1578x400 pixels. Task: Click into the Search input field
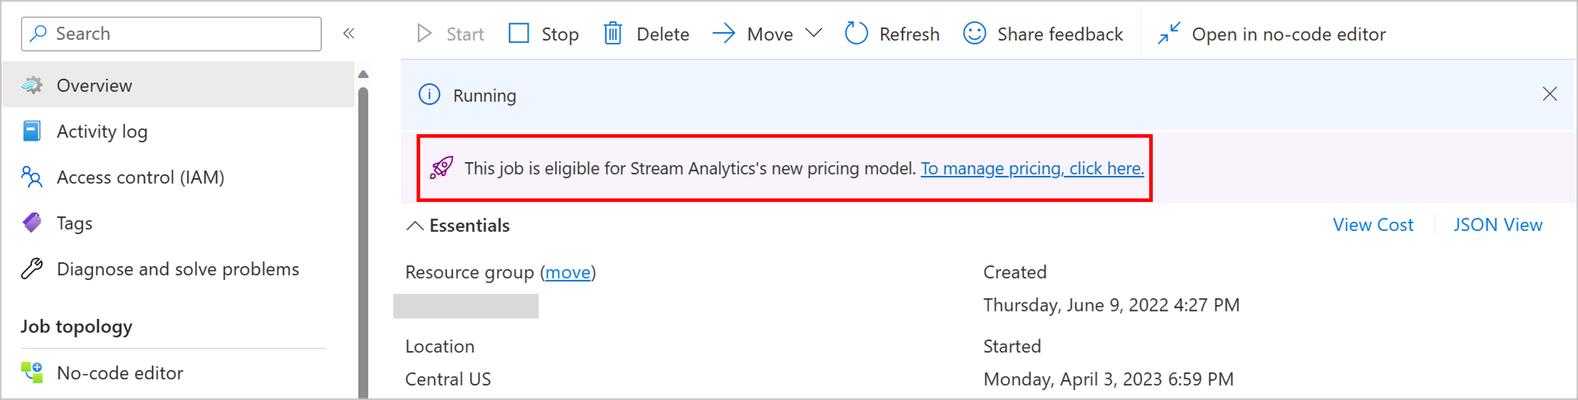171,33
